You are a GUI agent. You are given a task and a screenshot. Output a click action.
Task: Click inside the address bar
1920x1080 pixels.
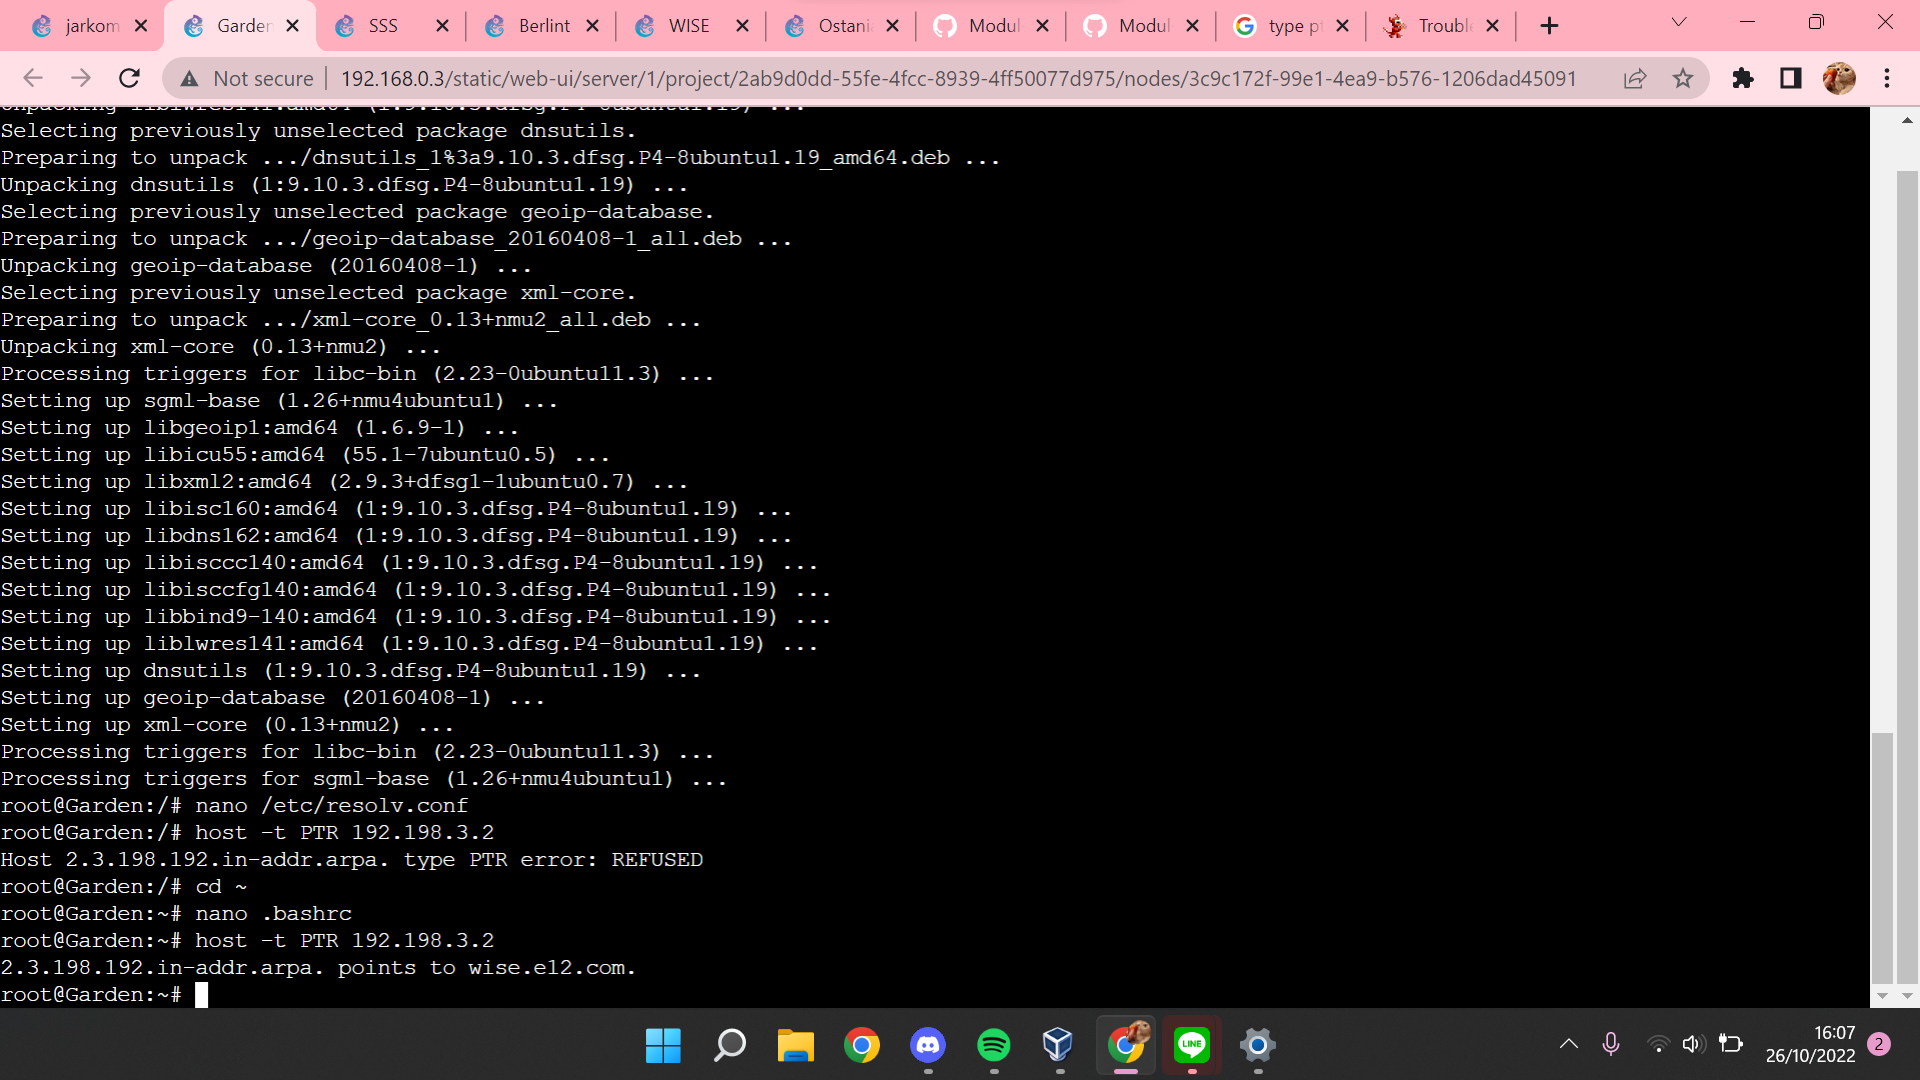[900, 78]
